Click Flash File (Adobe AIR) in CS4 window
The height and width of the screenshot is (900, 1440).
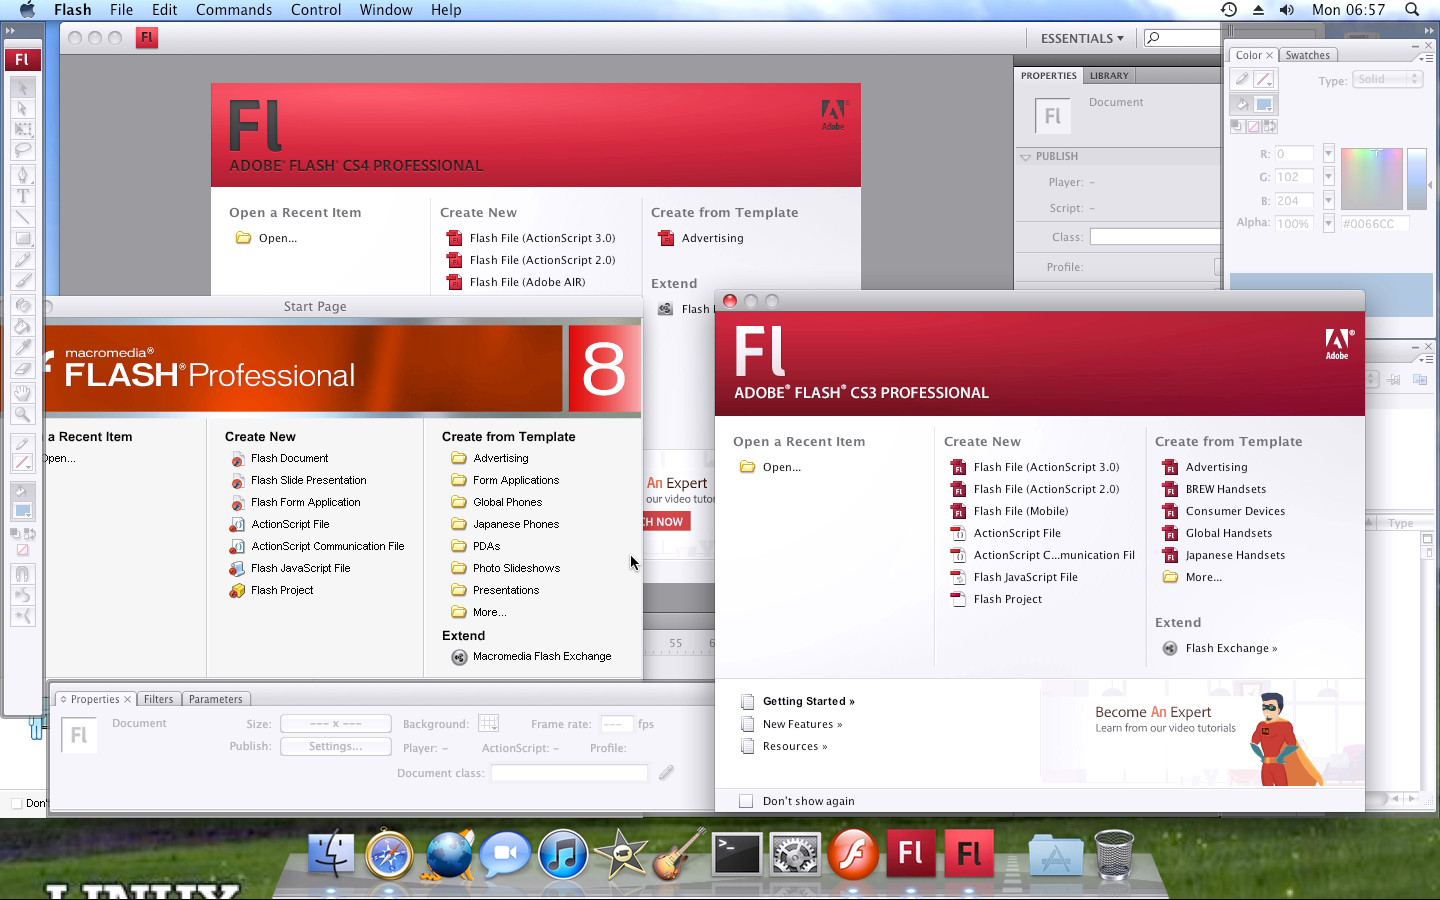pos(528,282)
